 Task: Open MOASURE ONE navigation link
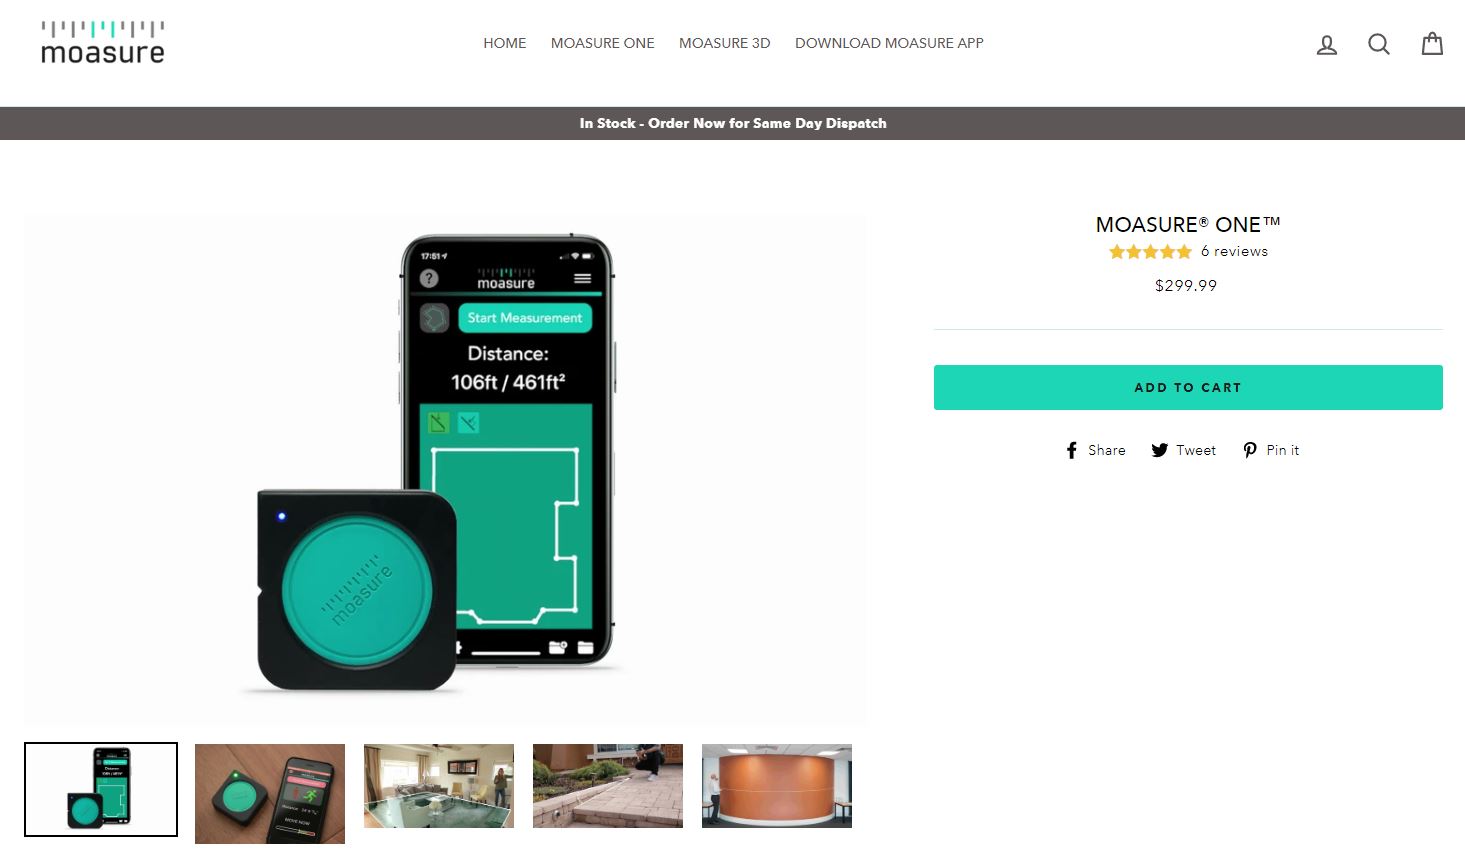coord(603,43)
